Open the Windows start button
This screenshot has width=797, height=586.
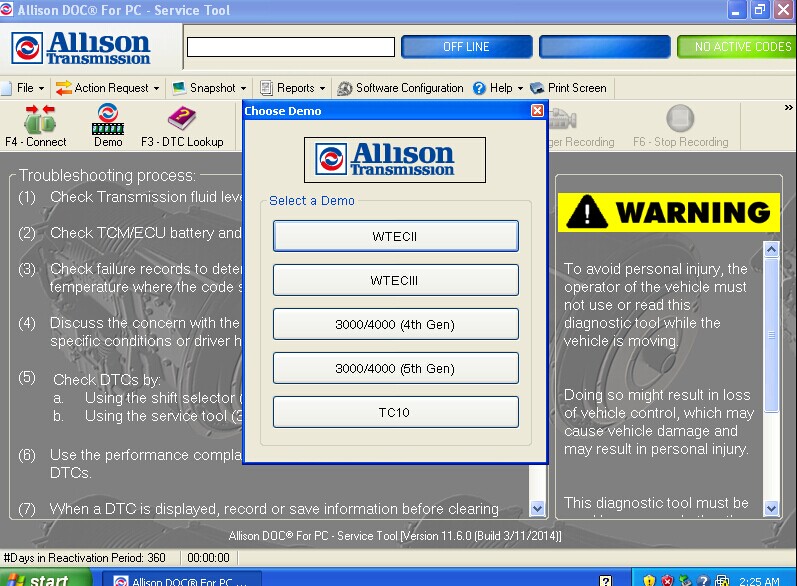pyautogui.click(x=46, y=578)
